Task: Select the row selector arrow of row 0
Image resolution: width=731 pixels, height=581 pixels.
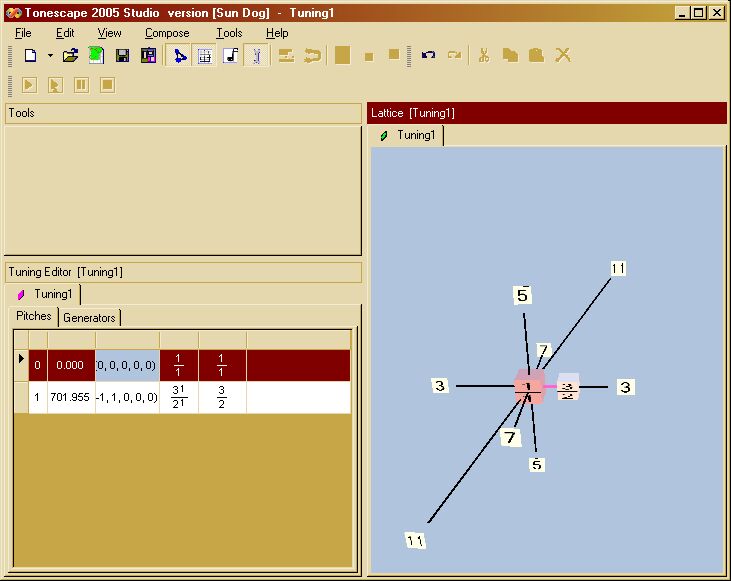Action: pos(21,365)
